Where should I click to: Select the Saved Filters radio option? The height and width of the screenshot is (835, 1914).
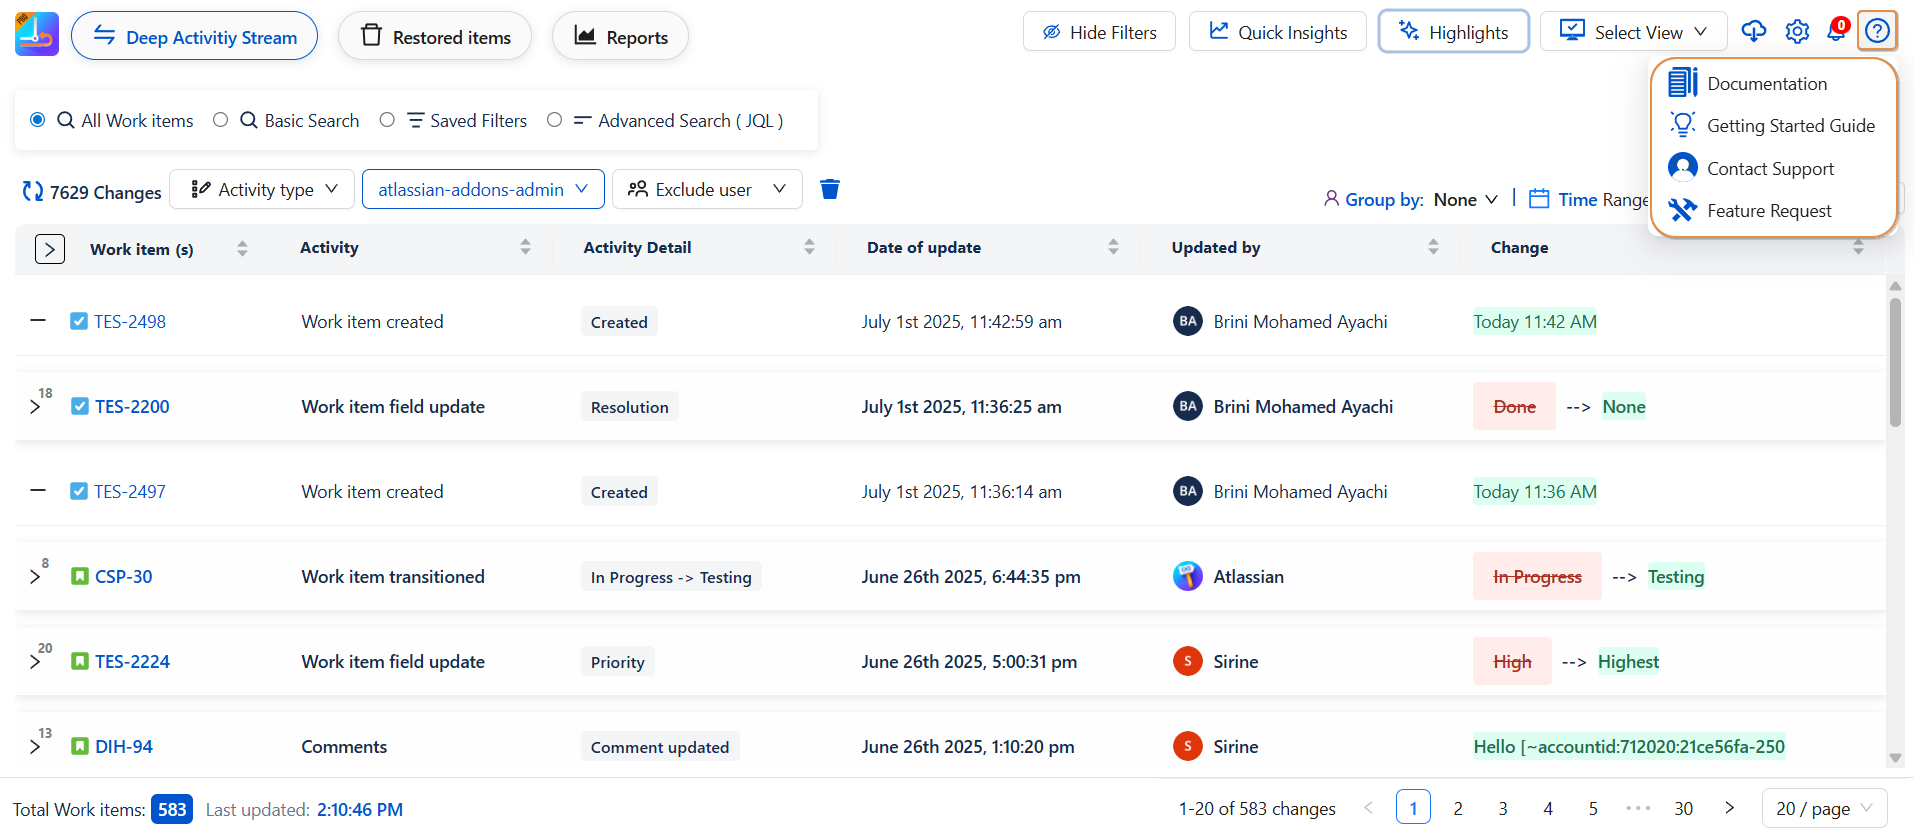click(387, 120)
